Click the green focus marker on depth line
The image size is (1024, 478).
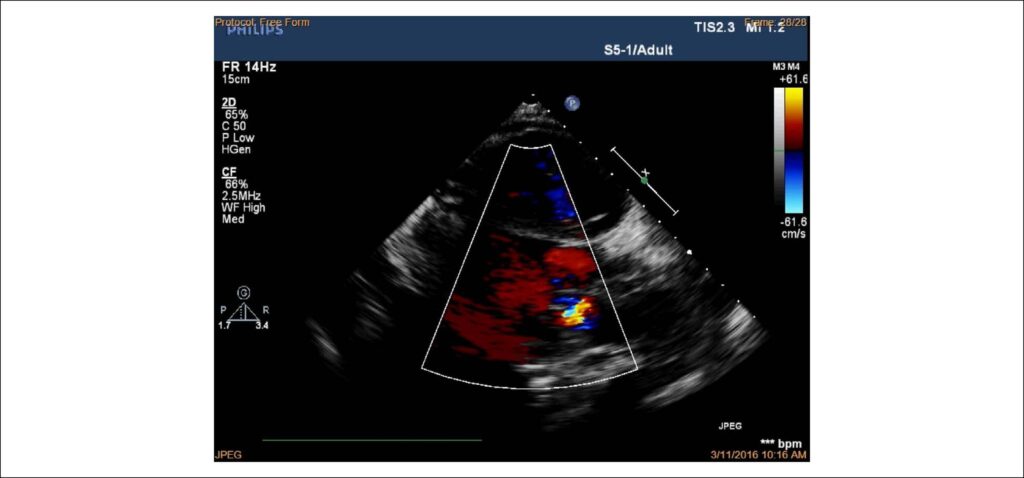pyautogui.click(x=644, y=180)
